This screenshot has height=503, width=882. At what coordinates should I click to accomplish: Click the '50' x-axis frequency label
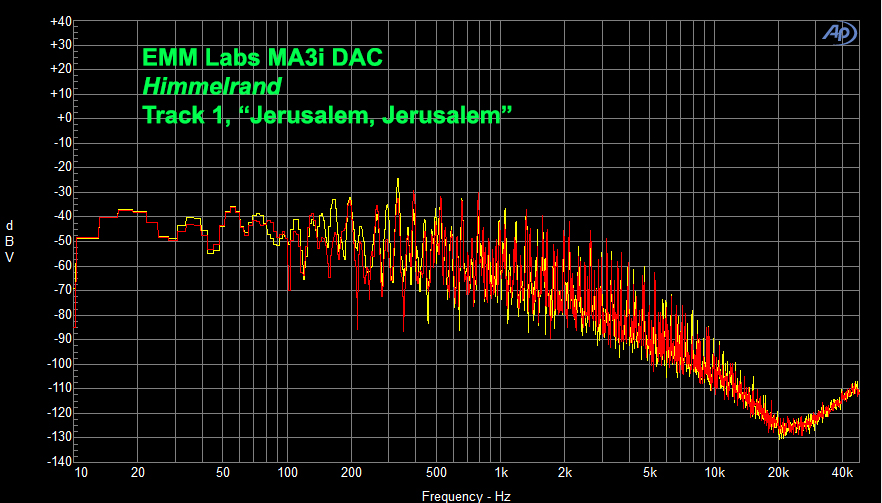tap(223, 473)
